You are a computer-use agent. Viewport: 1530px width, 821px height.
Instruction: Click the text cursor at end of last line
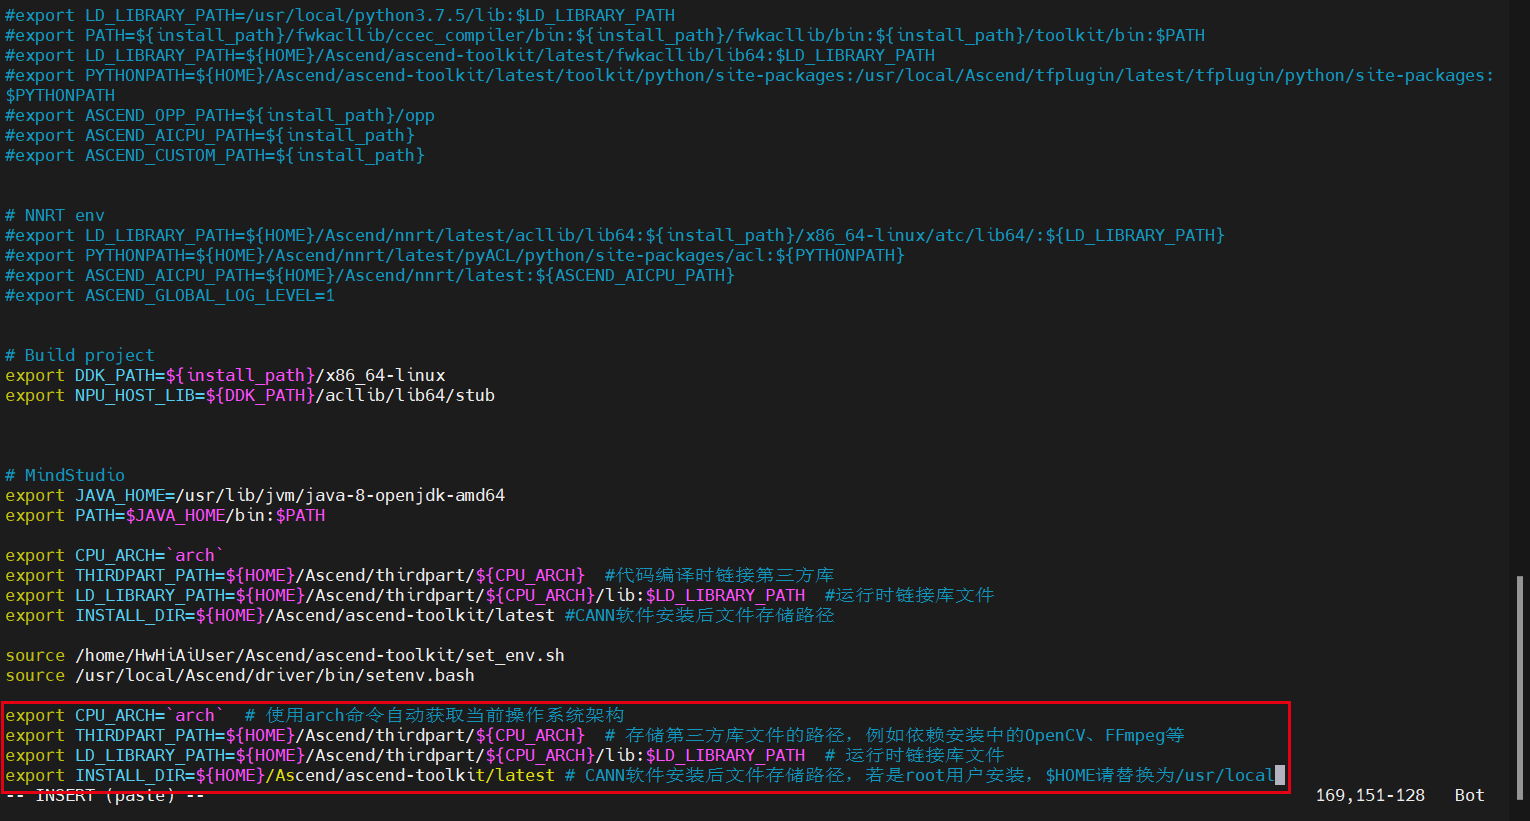[1280, 775]
